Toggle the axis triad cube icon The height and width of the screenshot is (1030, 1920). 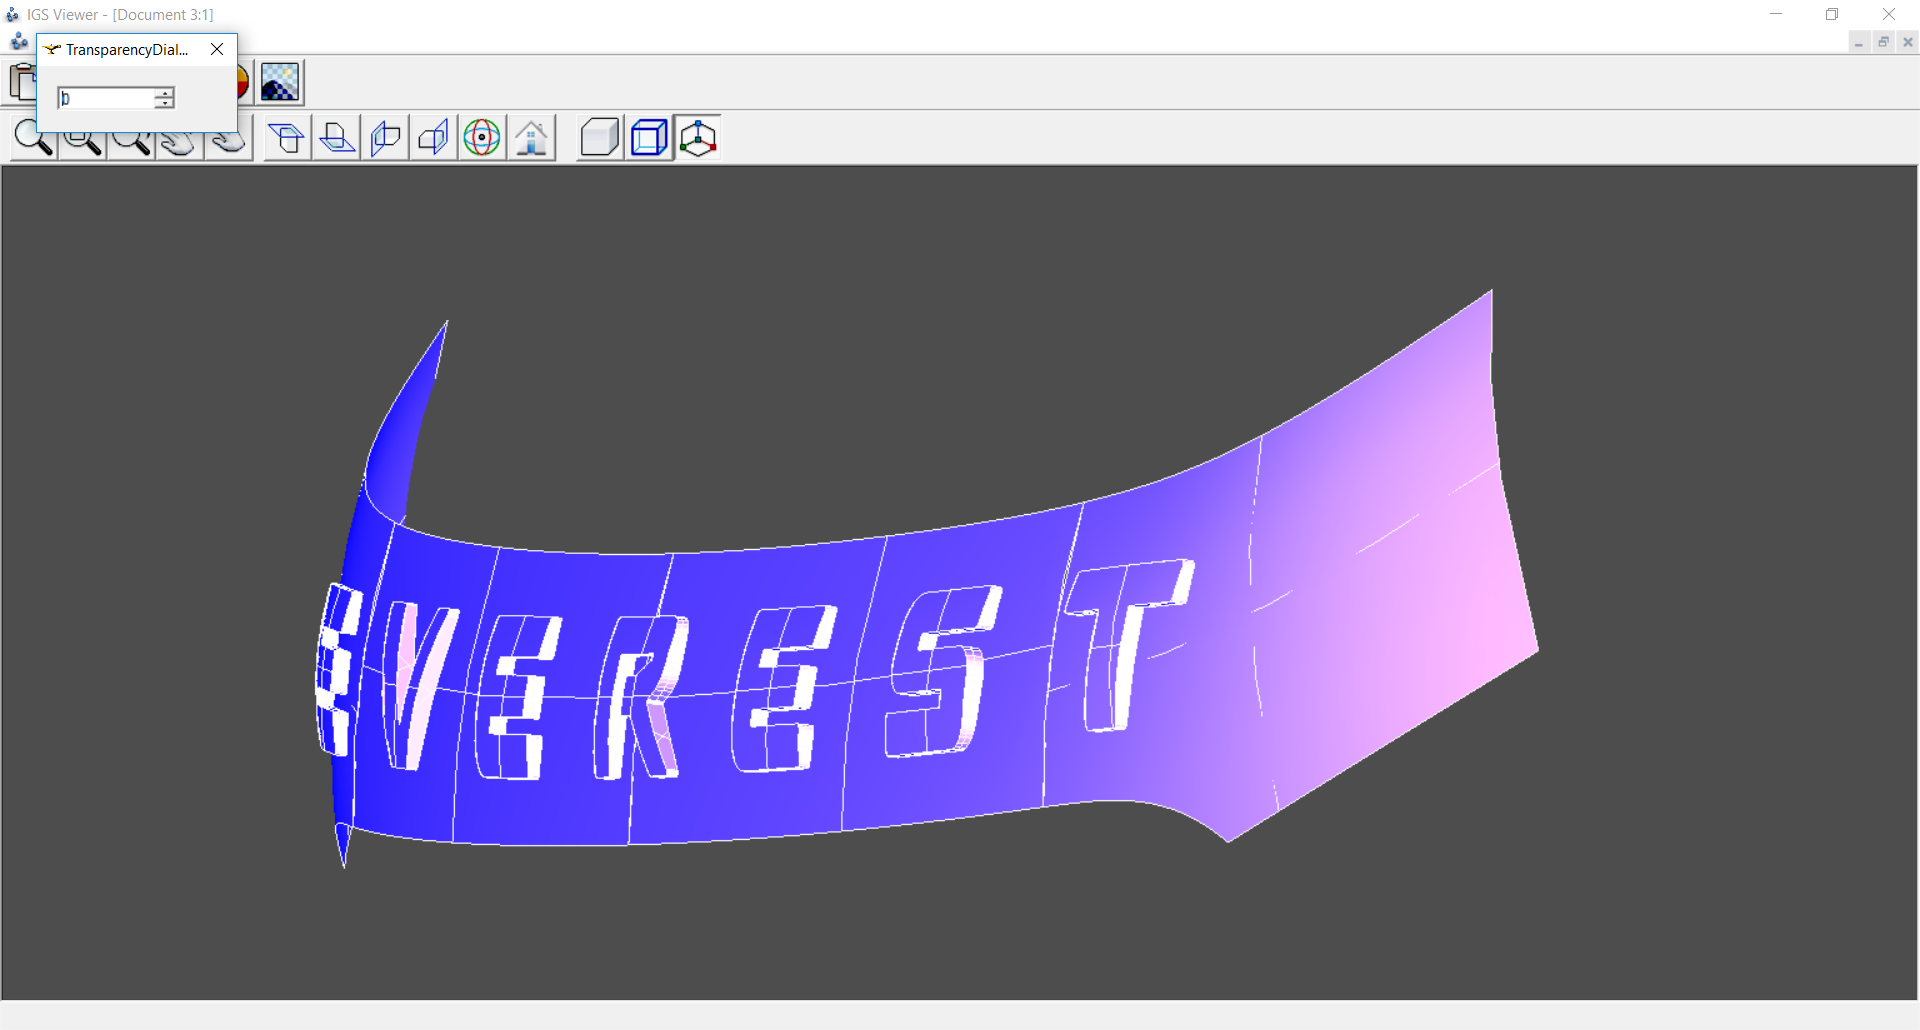[698, 138]
